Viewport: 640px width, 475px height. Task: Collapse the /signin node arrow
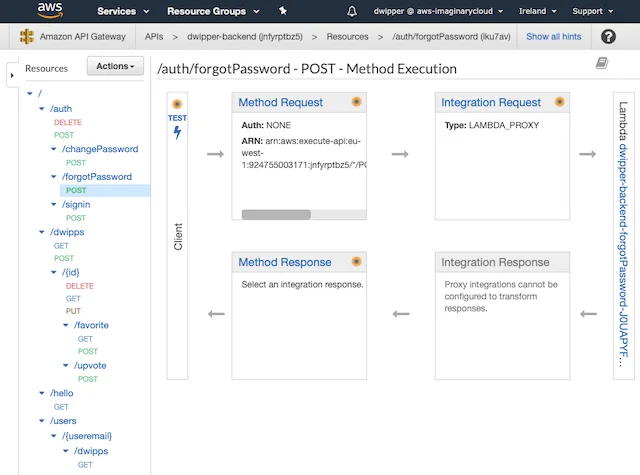(53, 204)
